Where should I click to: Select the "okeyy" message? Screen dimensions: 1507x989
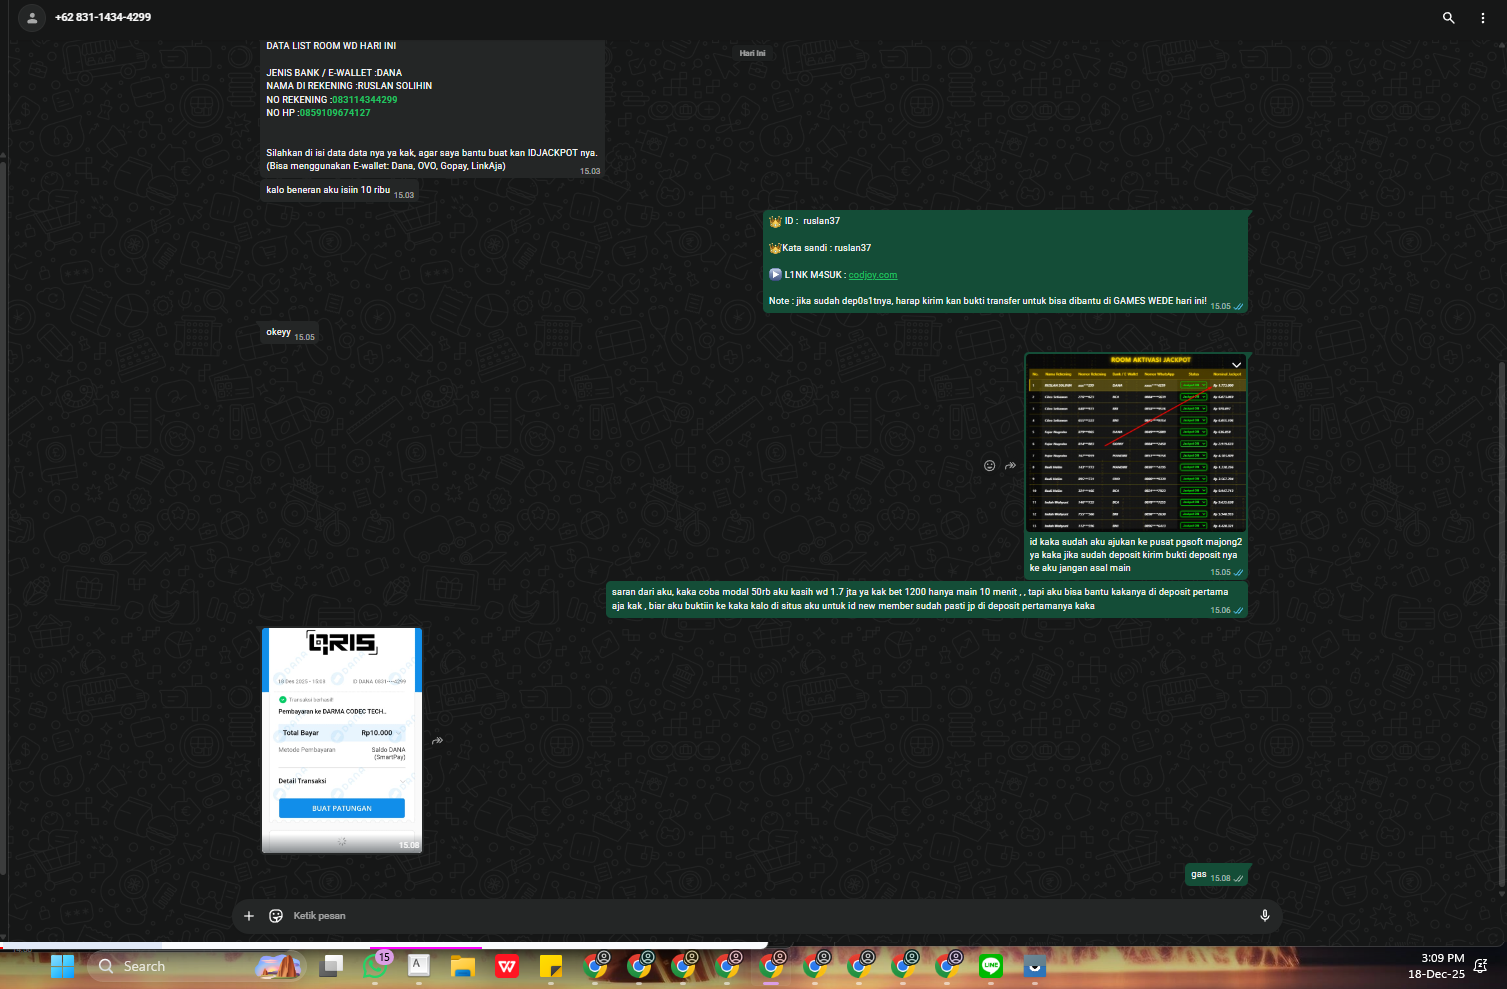click(x=289, y=333)
